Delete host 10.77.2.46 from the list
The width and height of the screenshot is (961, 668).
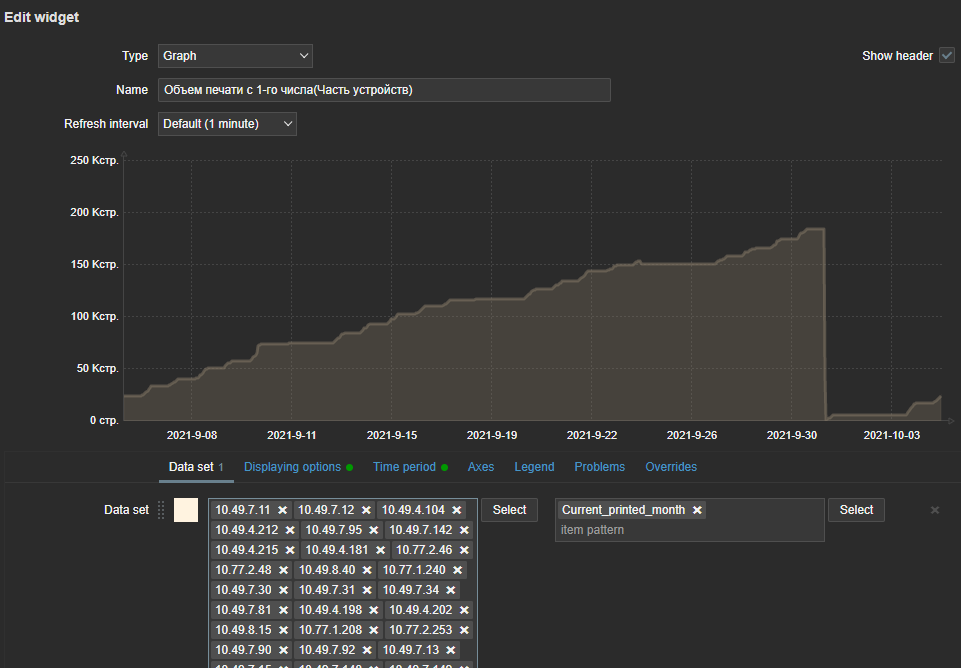[464, 550]
